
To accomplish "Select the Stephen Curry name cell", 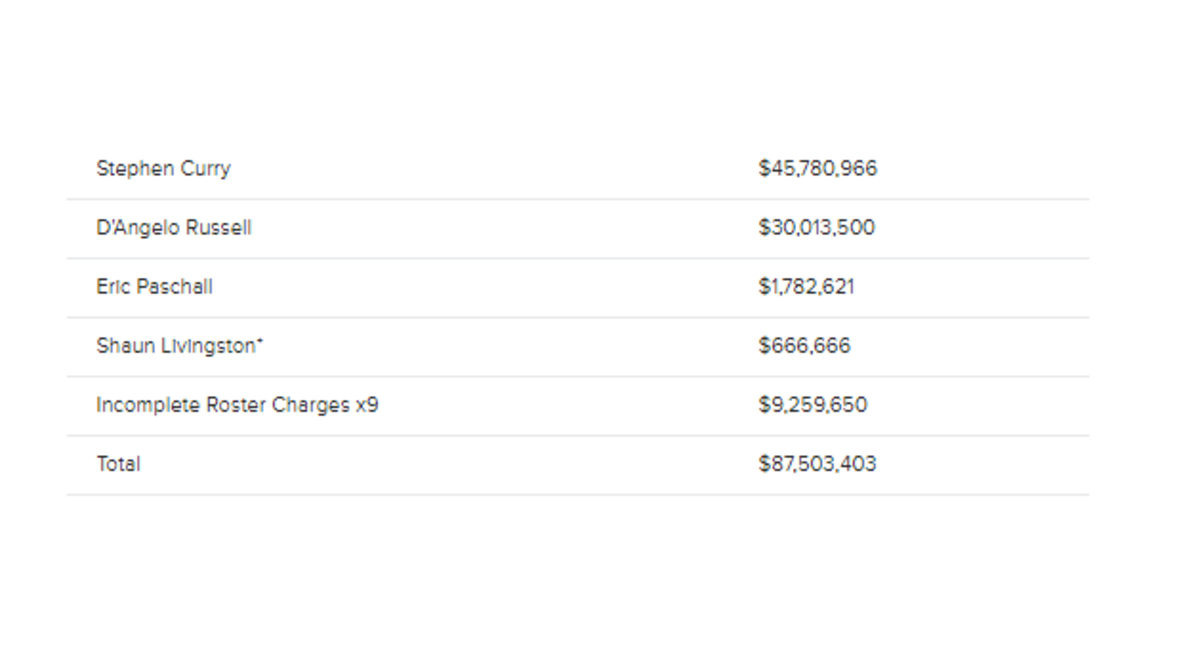I will (x=163, y=169).
